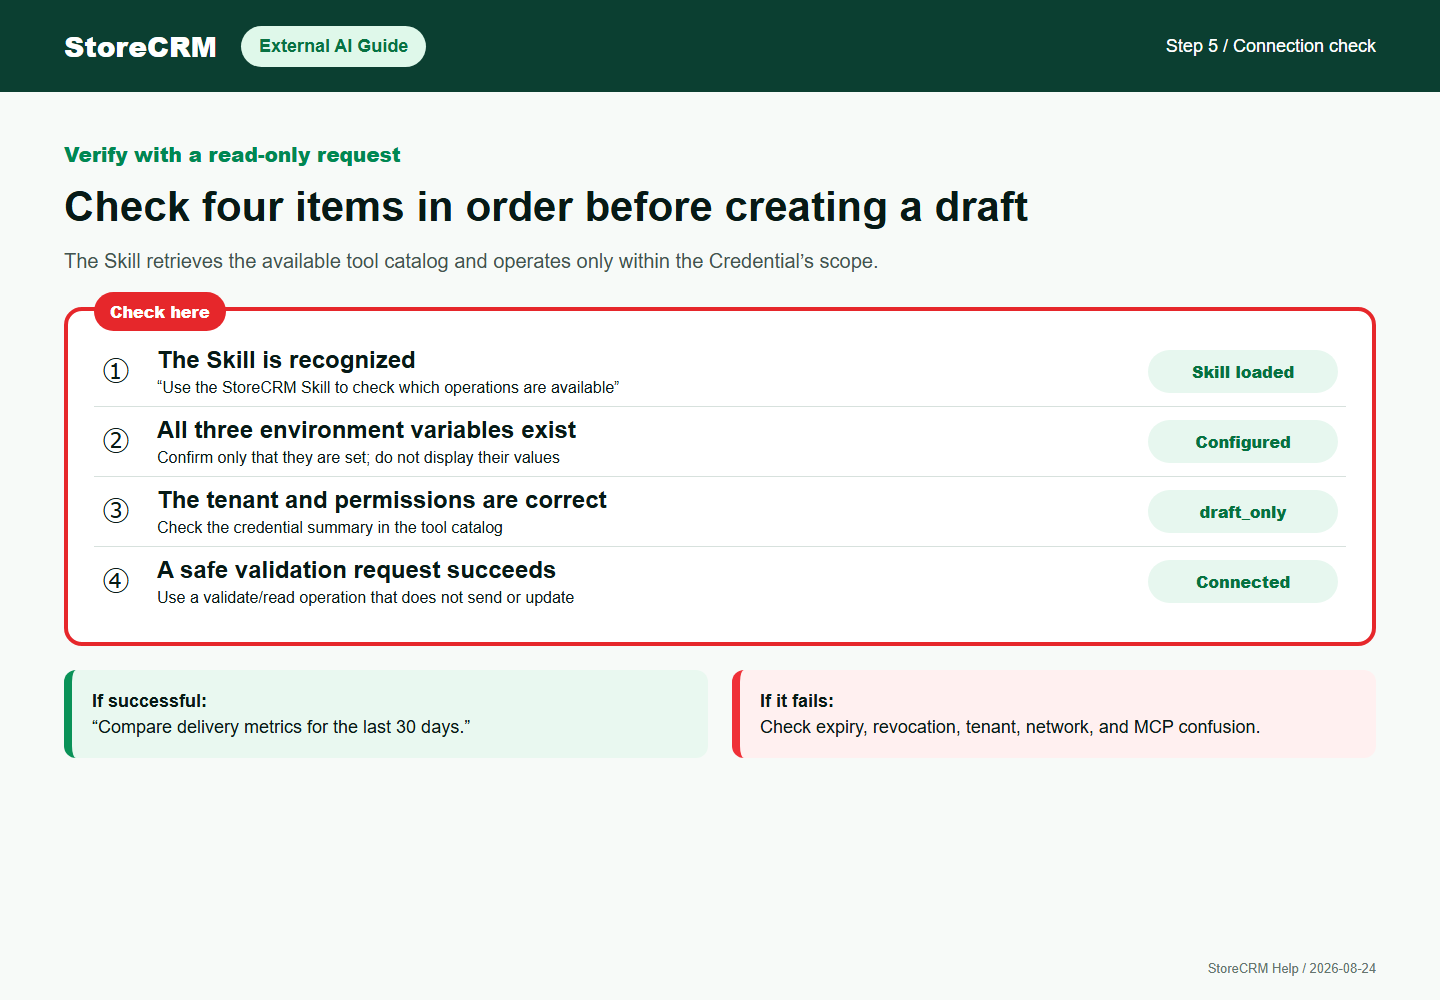The width and height of the screenshot is (1440, 1000).
Task: Click the 'Check expiry, revocation, tenant, network' line
Action: [x=1010, y=727]
